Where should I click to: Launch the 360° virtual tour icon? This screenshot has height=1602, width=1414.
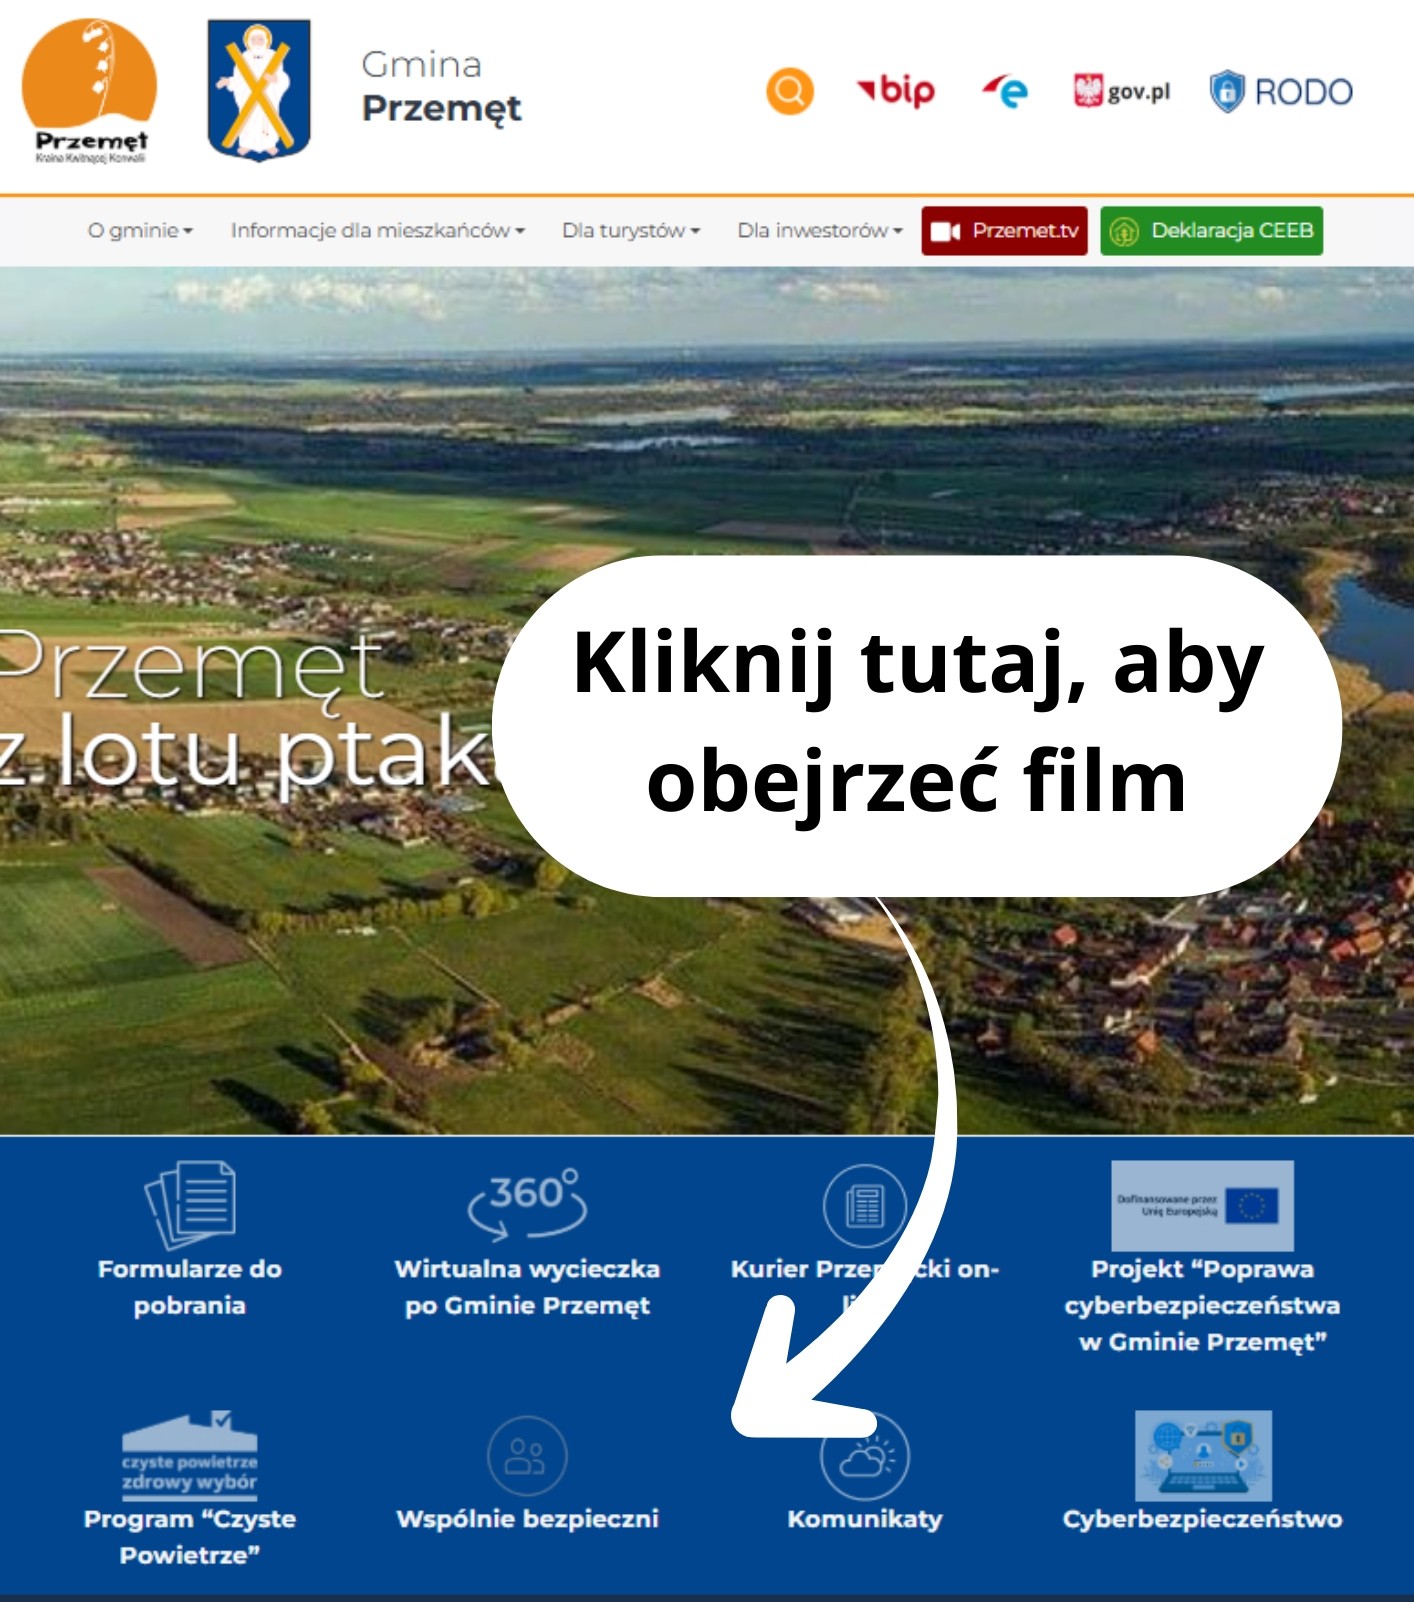[527, 1201]
